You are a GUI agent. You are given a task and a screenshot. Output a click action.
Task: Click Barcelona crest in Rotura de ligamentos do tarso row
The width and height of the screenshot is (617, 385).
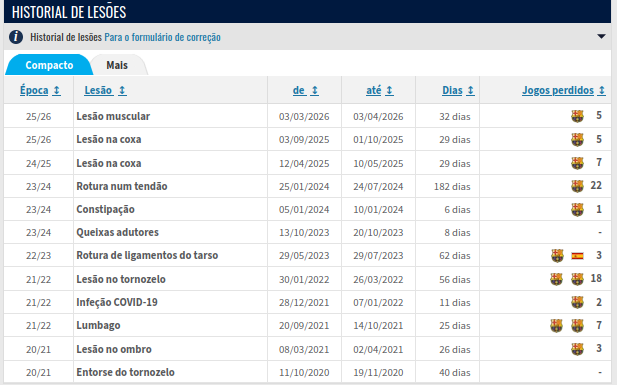pyautogui.click(x=557, y=255)
